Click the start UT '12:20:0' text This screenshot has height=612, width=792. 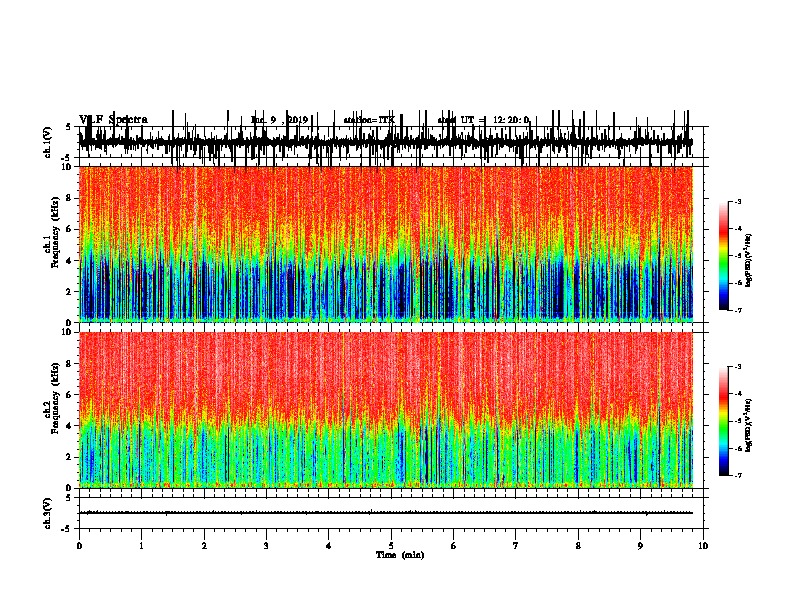coord(511,120)
